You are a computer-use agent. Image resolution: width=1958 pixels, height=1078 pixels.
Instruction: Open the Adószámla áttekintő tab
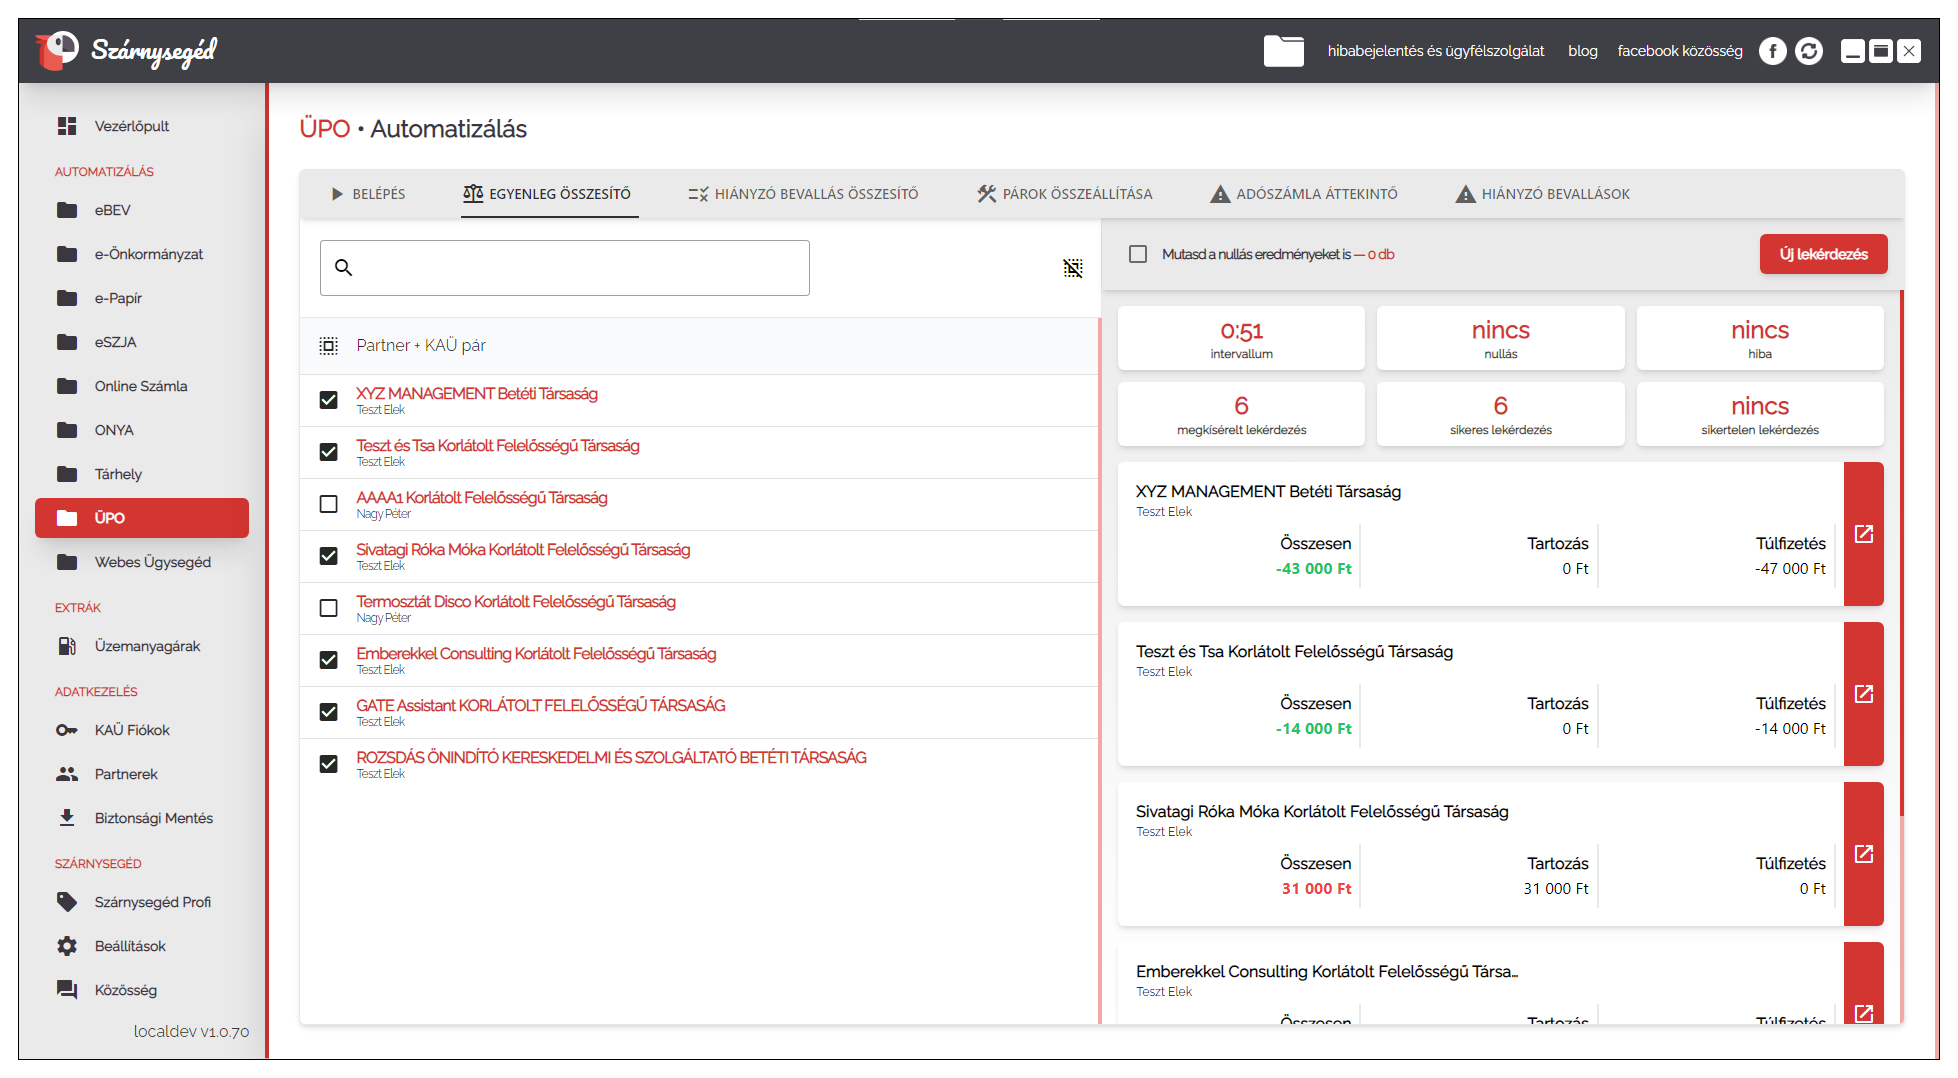pos(1304,194)
